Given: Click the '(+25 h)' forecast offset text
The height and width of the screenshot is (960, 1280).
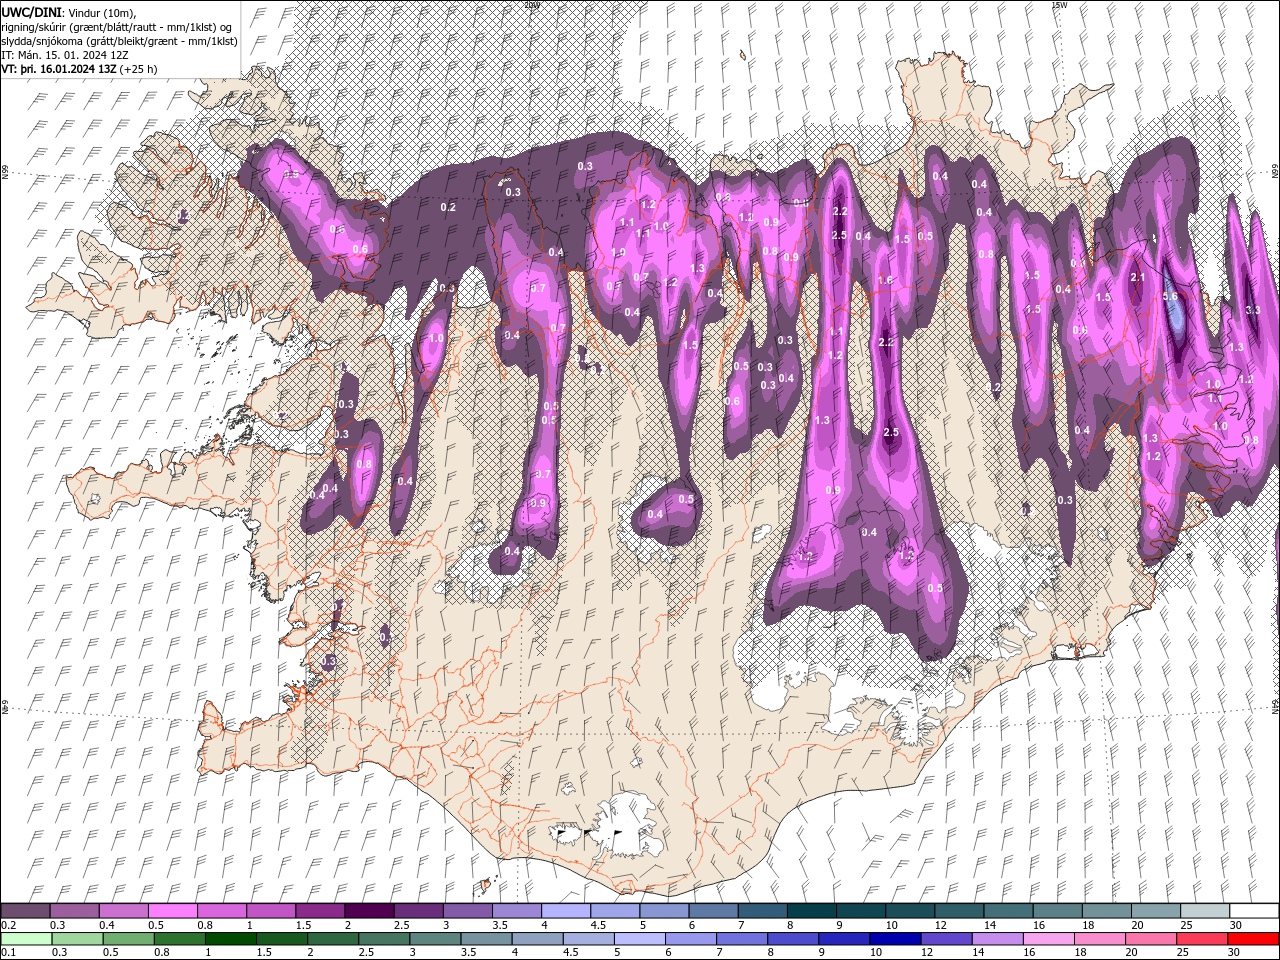Looking at the screenshot, I should click(x=138, y=69).
